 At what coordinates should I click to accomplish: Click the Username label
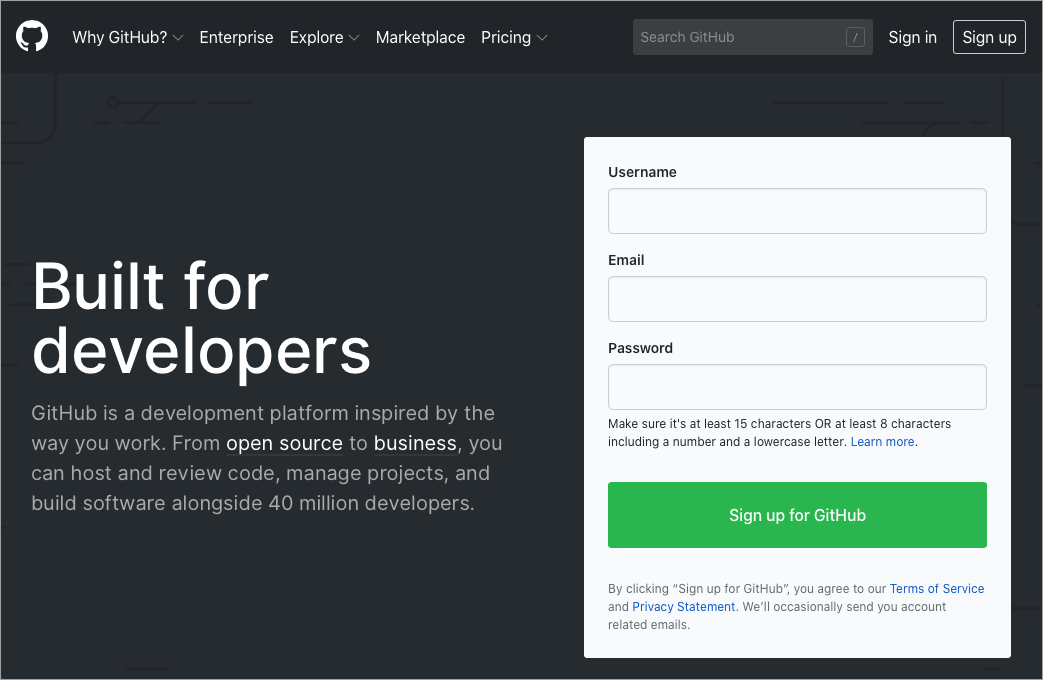tap(642, 172)
